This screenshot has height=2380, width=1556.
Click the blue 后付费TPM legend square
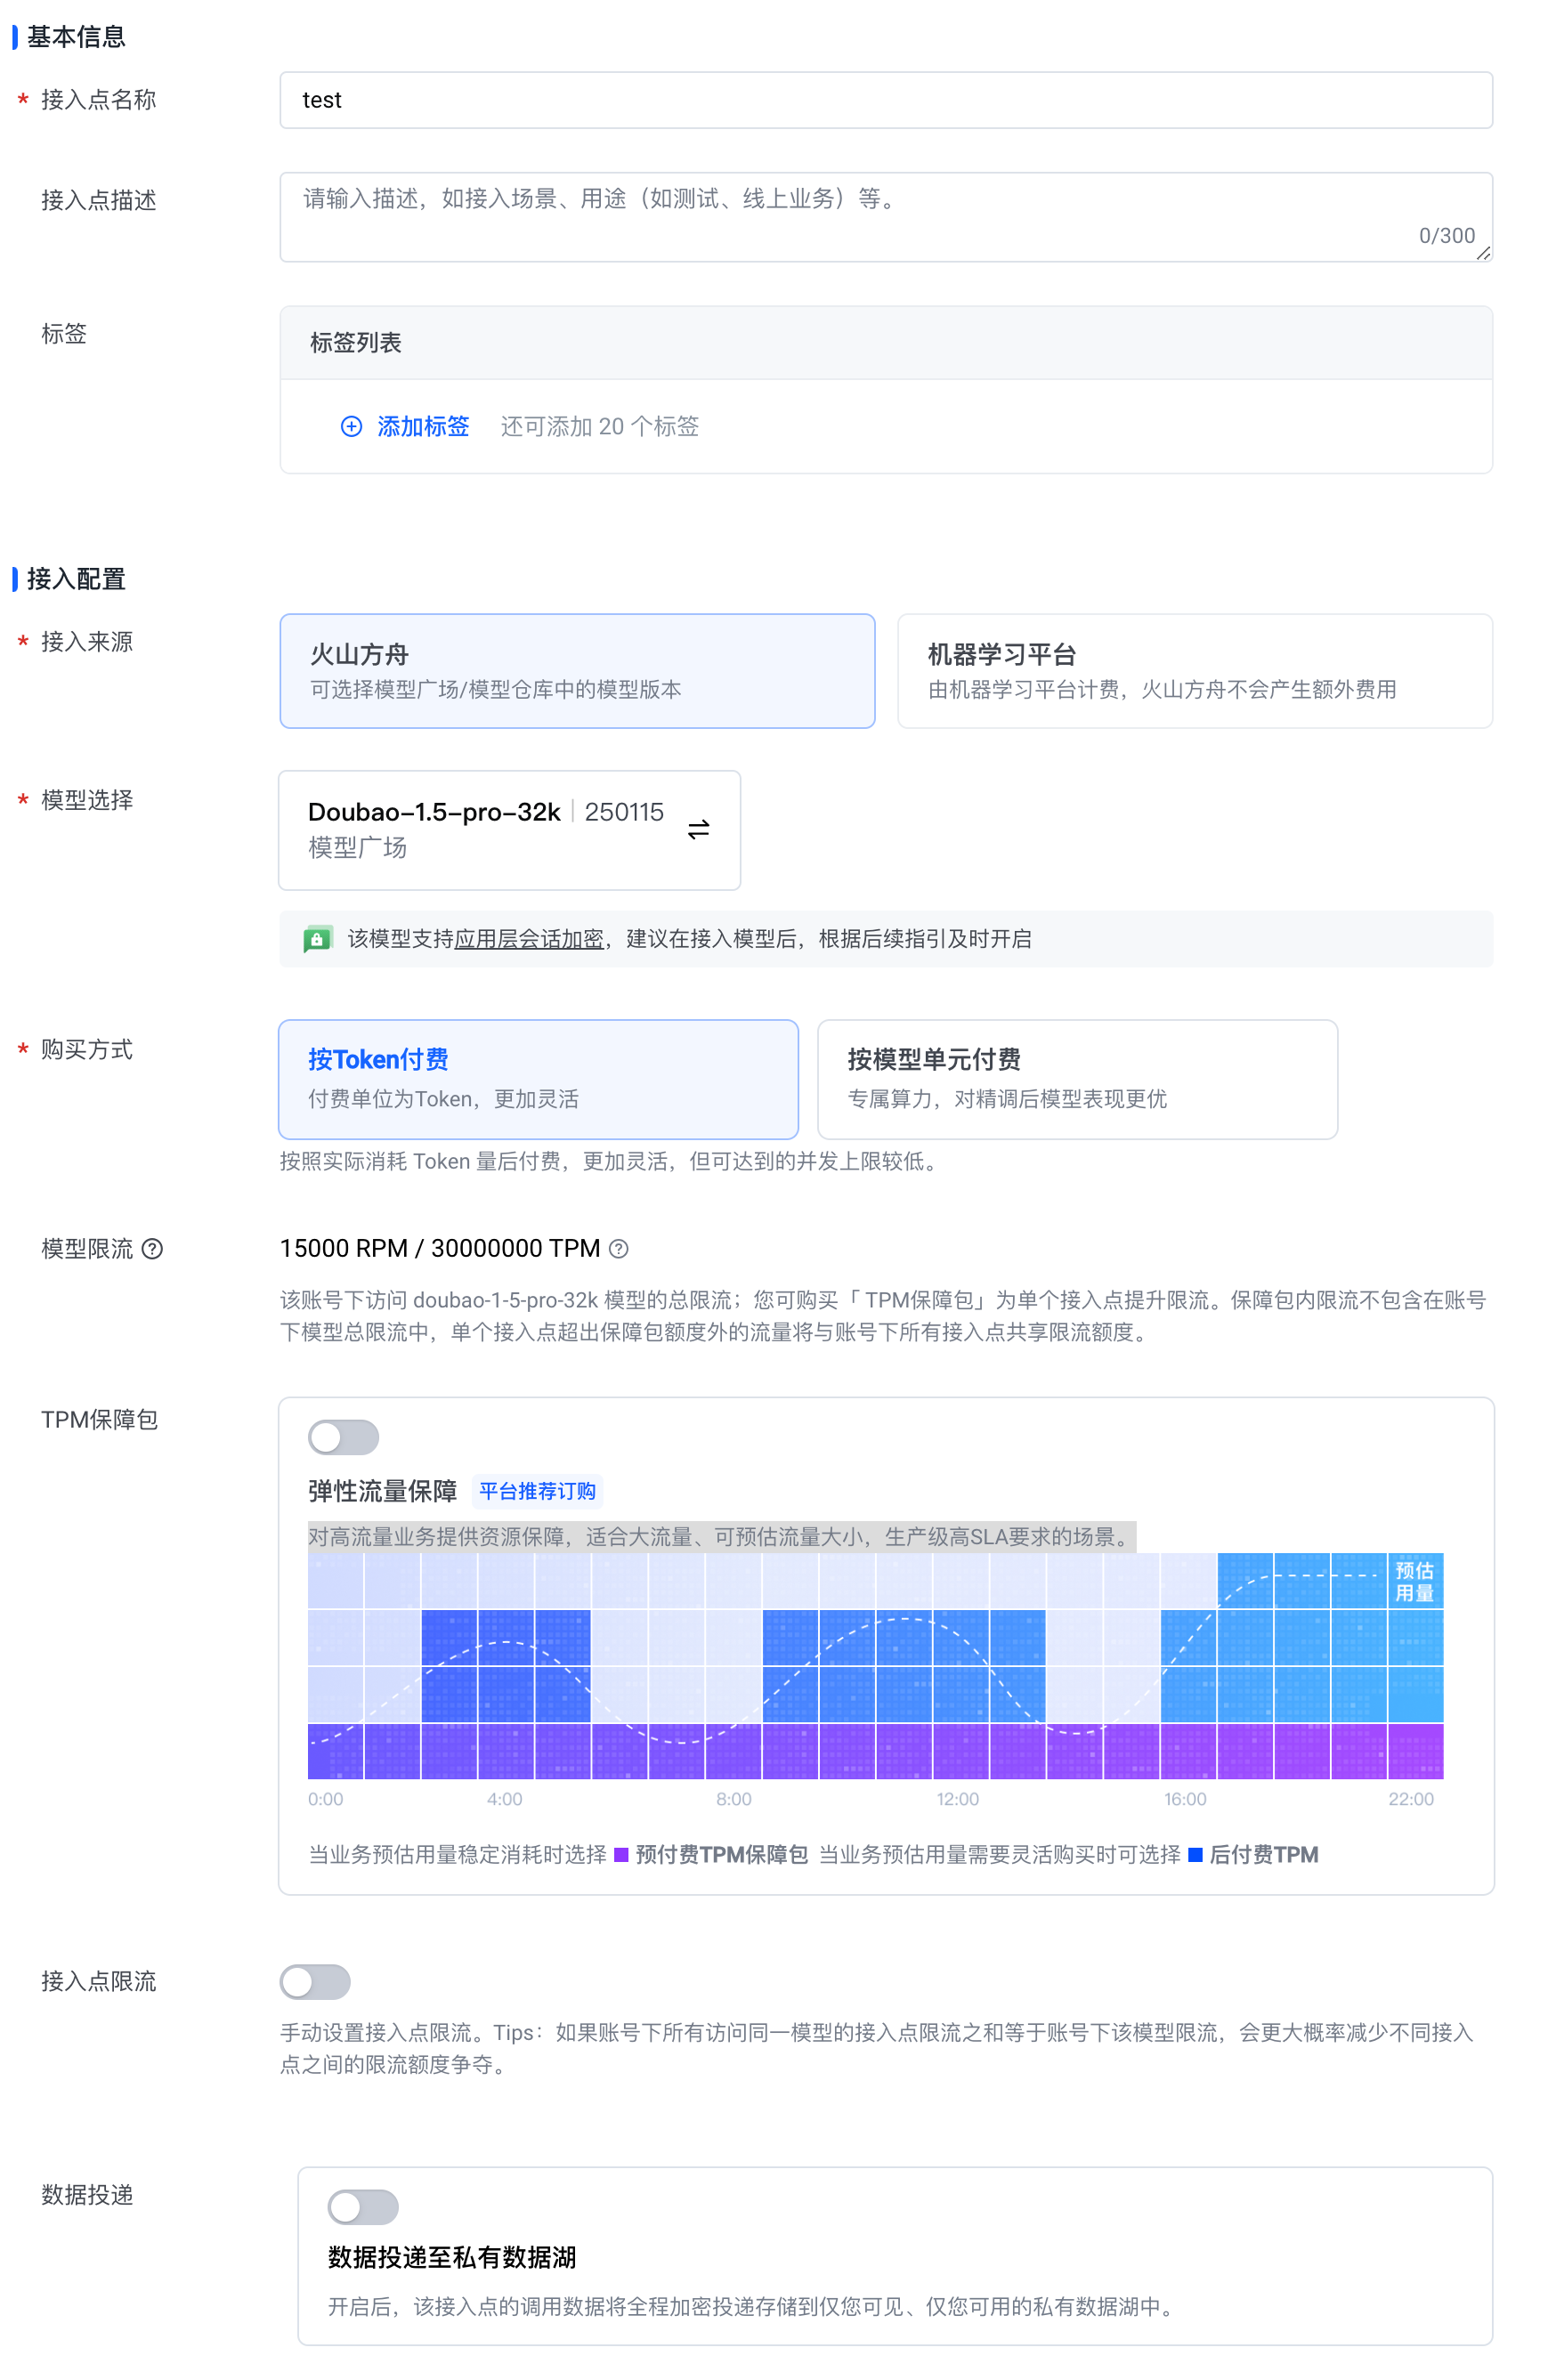(1195, 1855)
